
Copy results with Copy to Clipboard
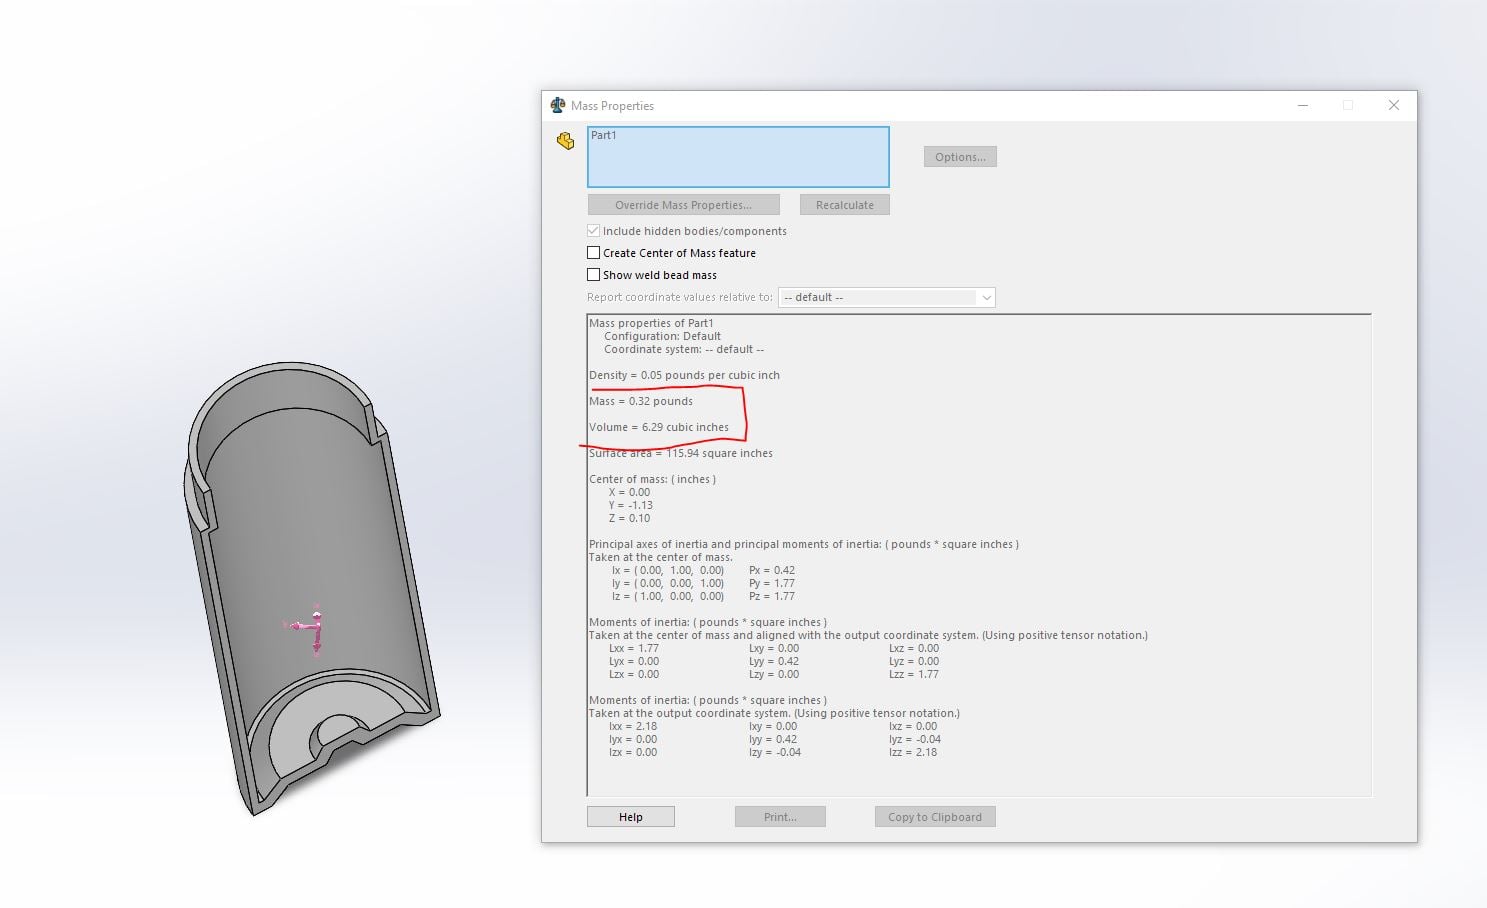click(x=935, y=817)
